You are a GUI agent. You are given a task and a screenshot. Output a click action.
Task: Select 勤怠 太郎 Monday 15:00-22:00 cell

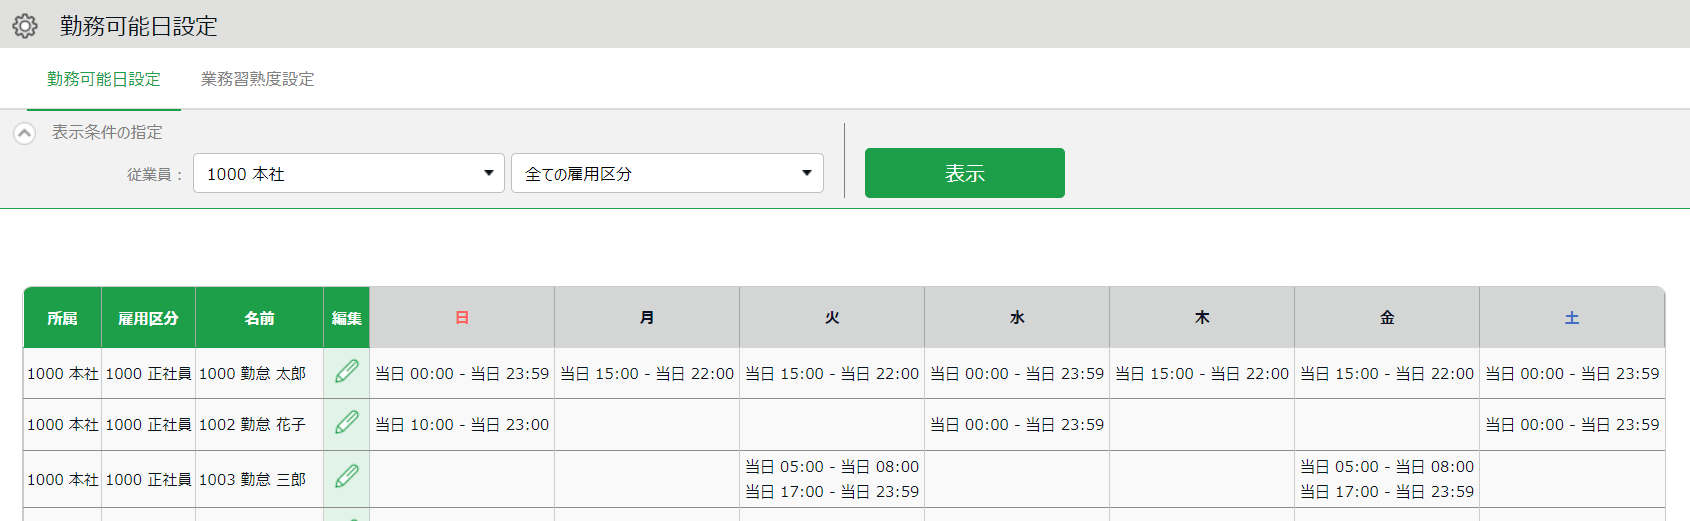[x=647, y=374]
